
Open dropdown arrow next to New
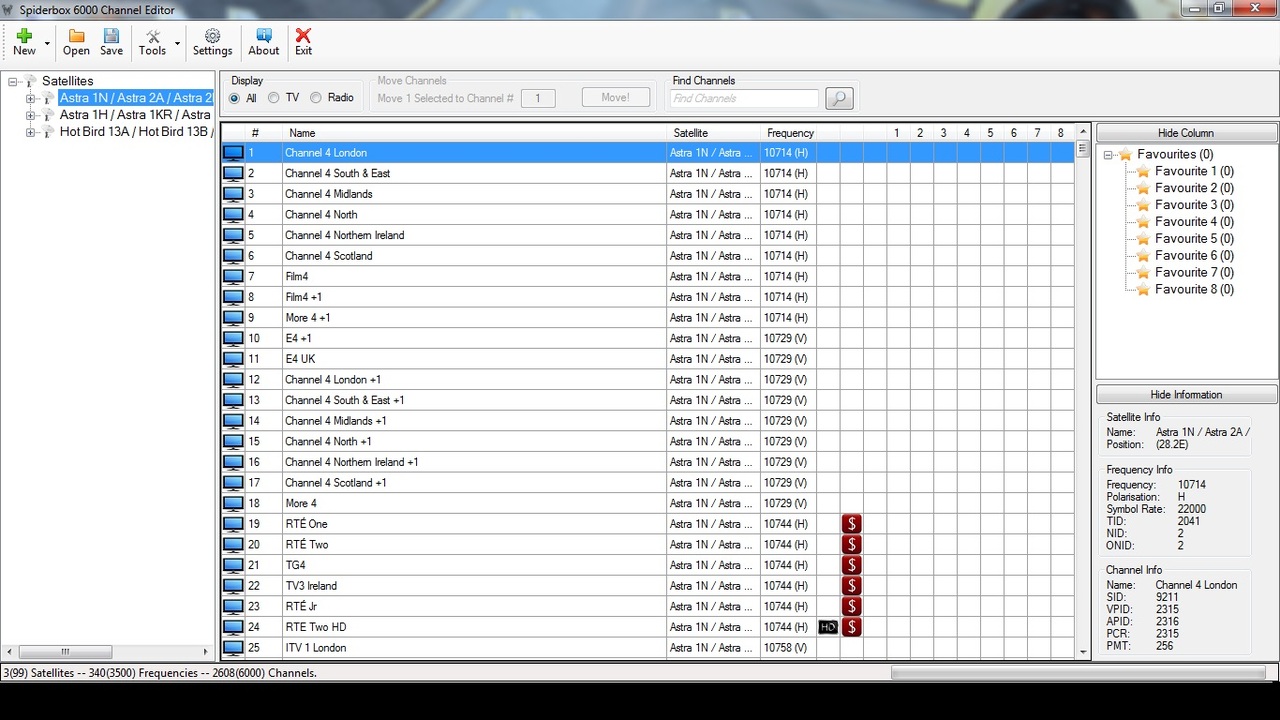click(x=47, y=44)
